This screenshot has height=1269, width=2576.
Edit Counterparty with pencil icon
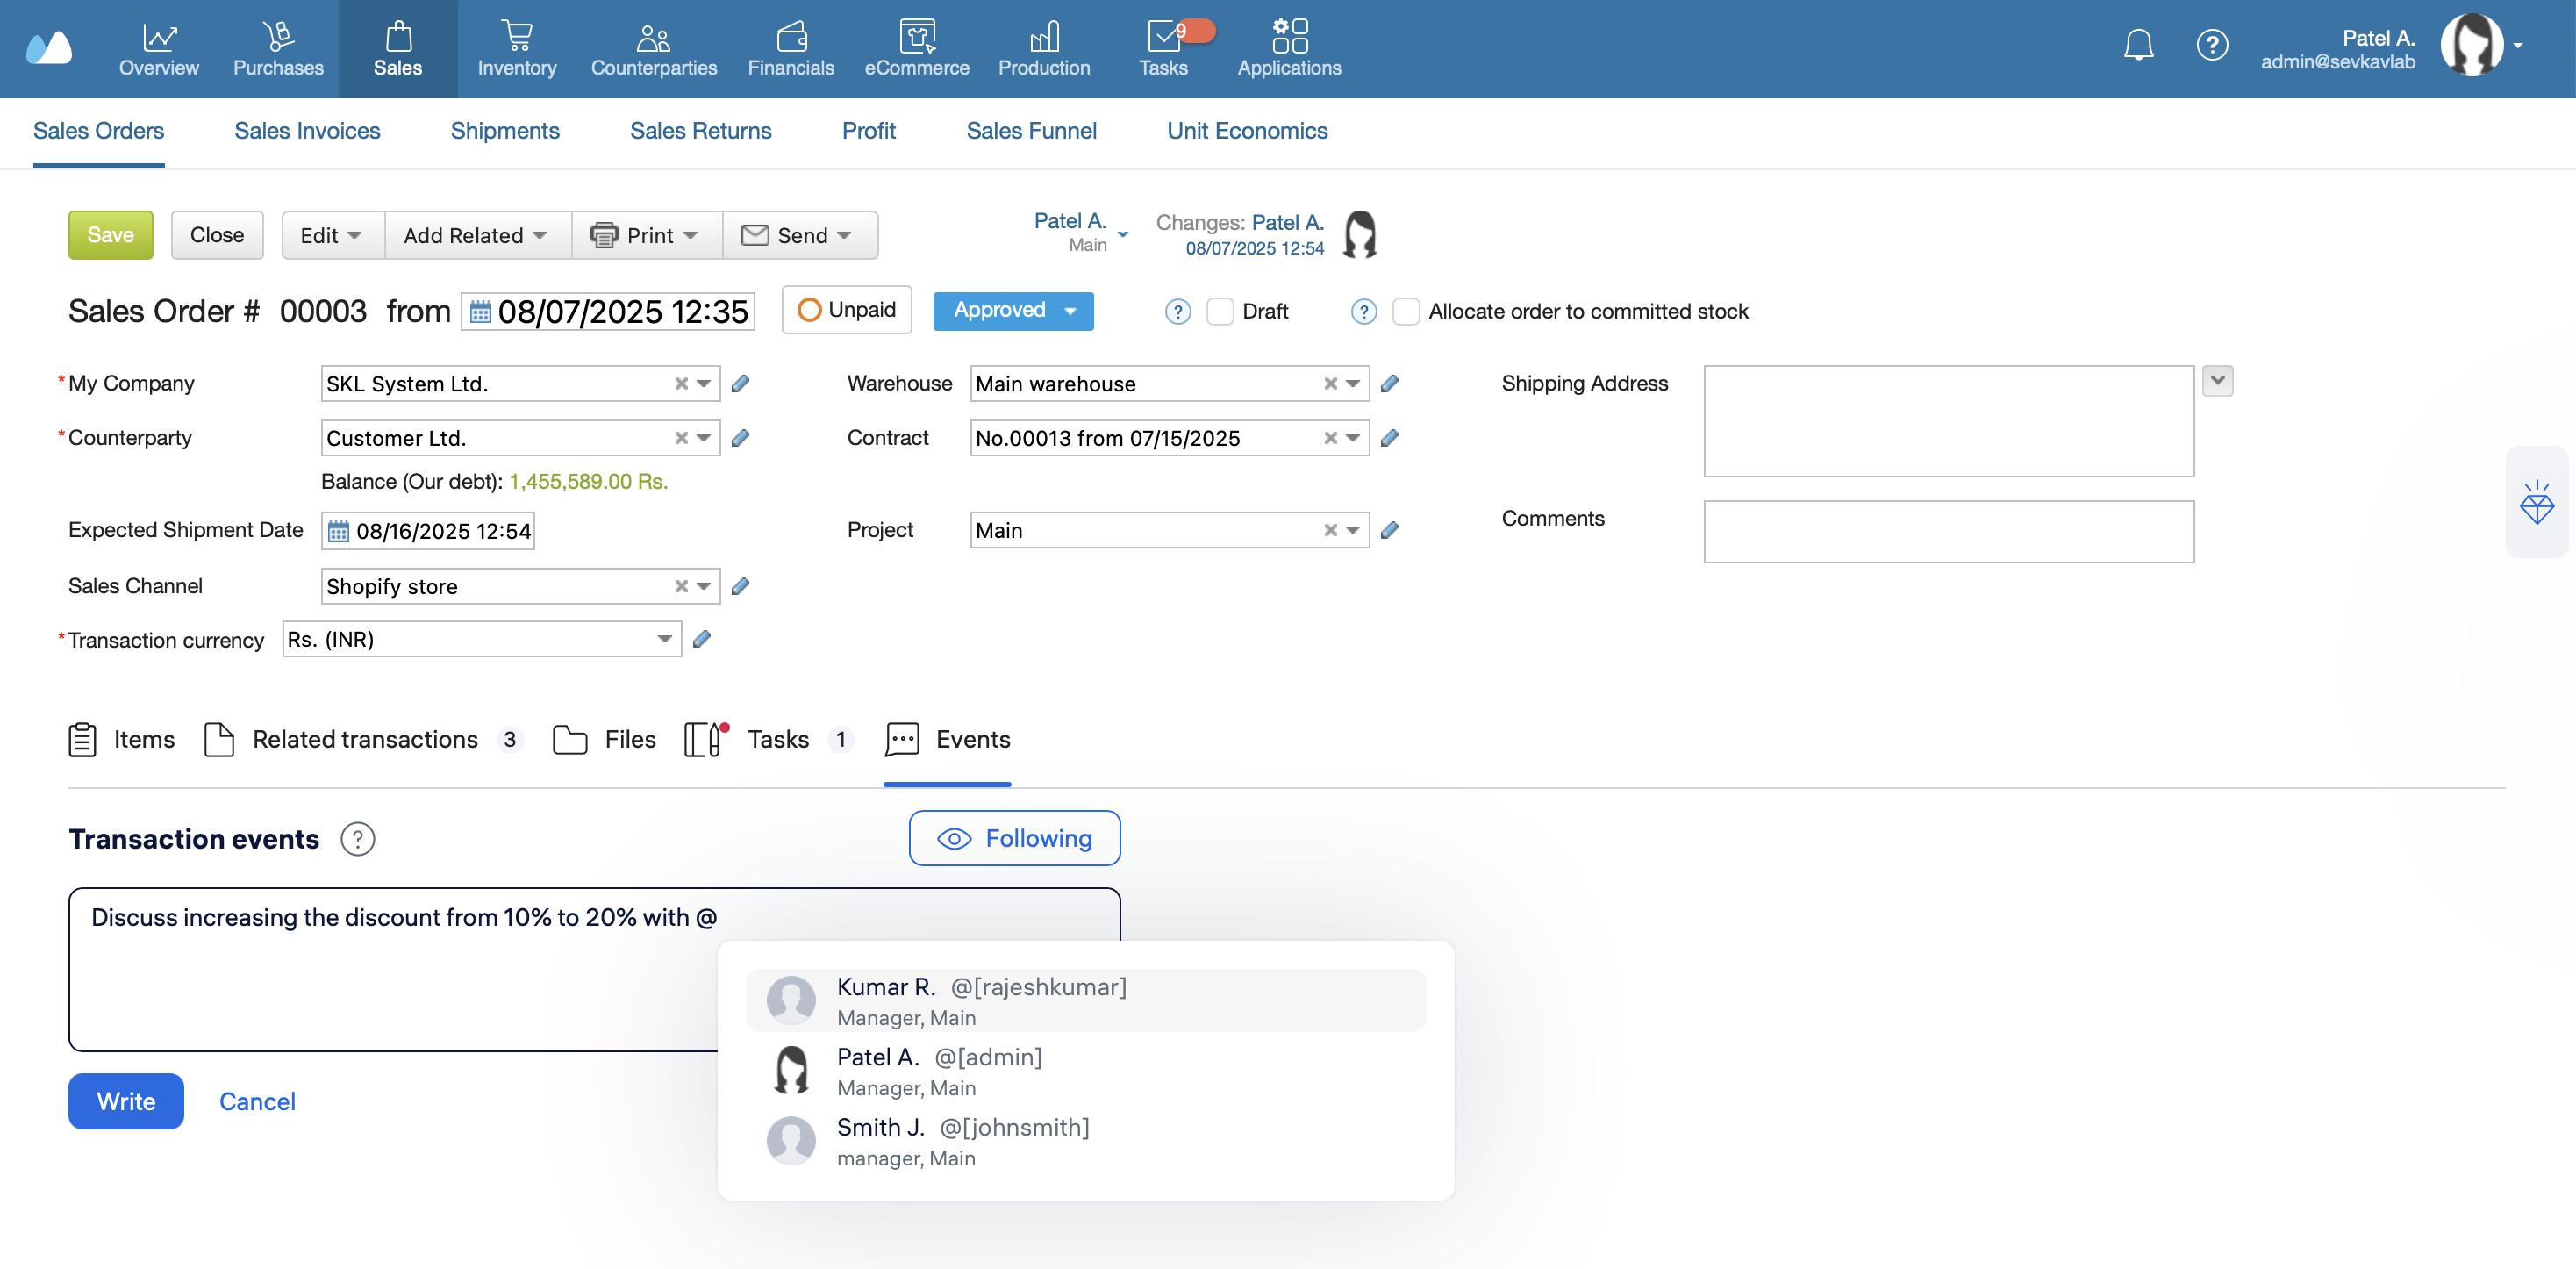[740, 438]
